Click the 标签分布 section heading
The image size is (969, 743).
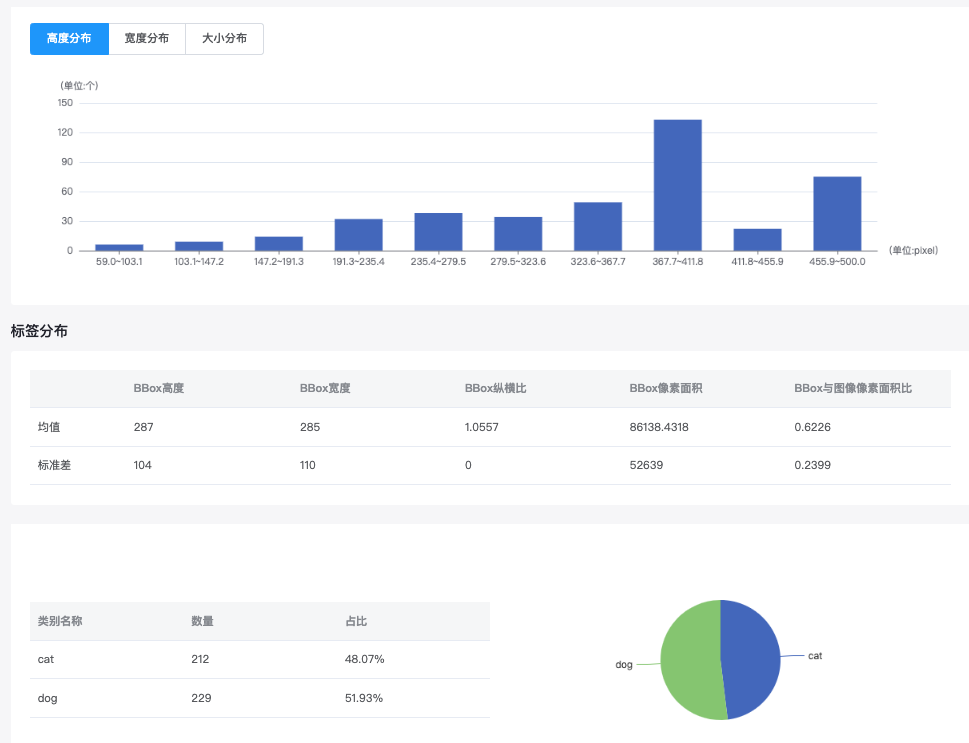tap(39, 331)
